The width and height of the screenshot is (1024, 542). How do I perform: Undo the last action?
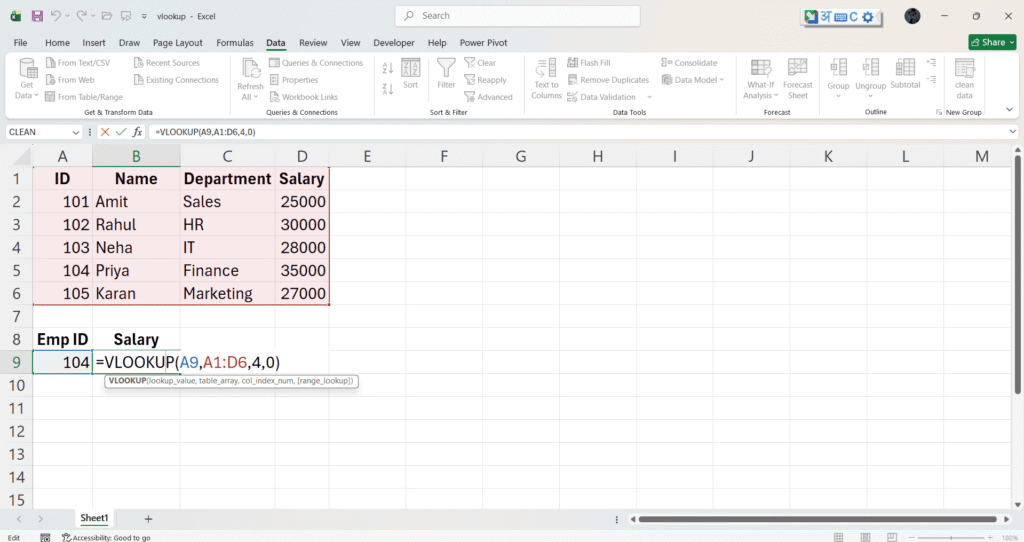pos(56,16)
